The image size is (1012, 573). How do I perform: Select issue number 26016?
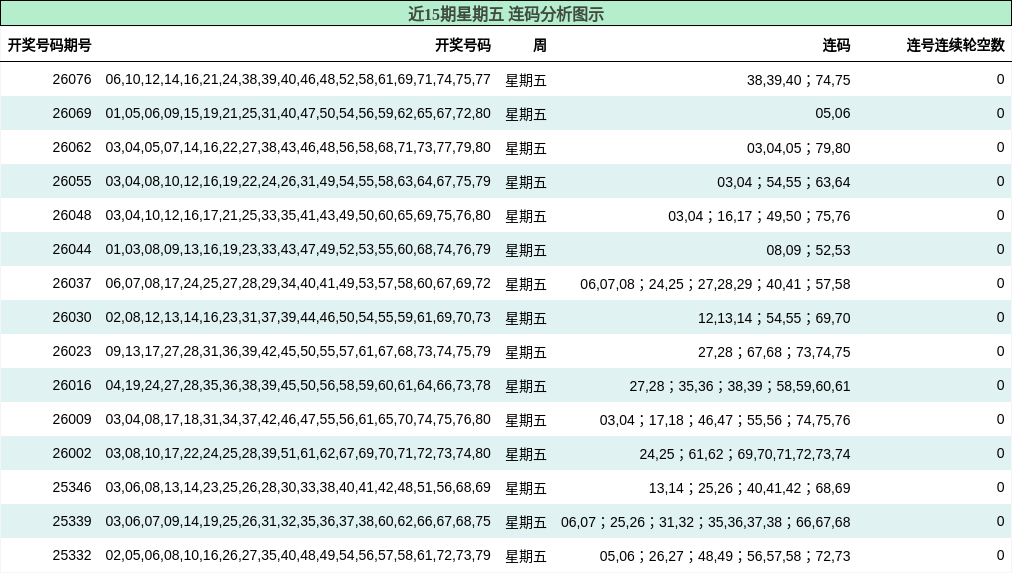(72, 385)
